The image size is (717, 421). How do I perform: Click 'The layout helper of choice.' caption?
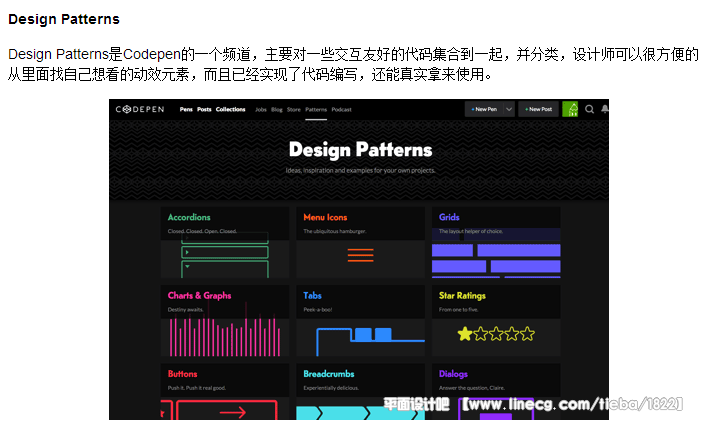tap(471, 231)
